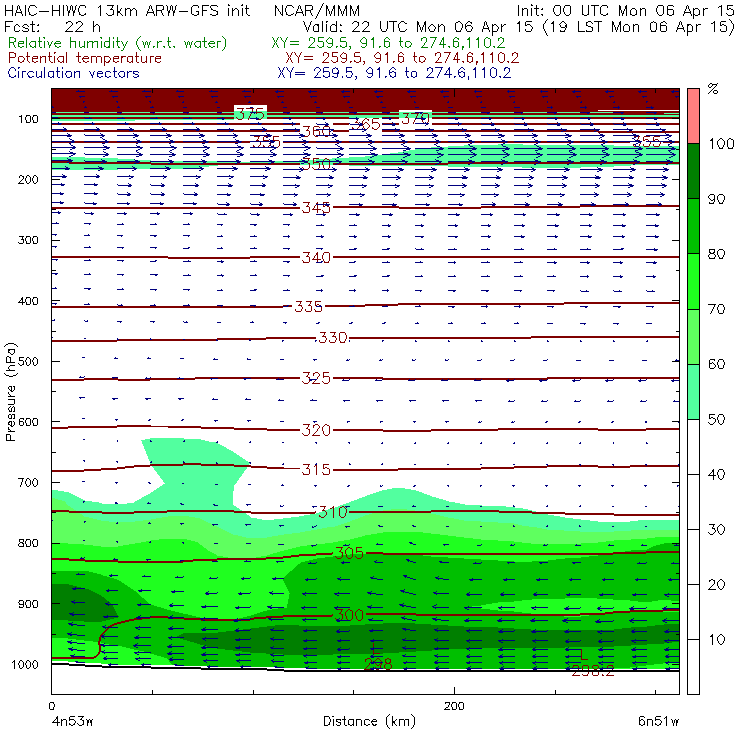Click the '360' contour label

316,131
